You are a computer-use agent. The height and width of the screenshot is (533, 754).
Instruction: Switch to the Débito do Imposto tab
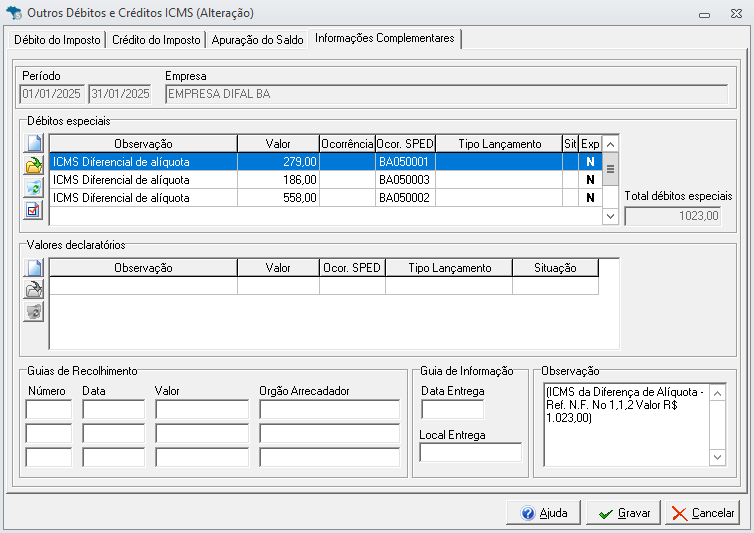point(57,40)
